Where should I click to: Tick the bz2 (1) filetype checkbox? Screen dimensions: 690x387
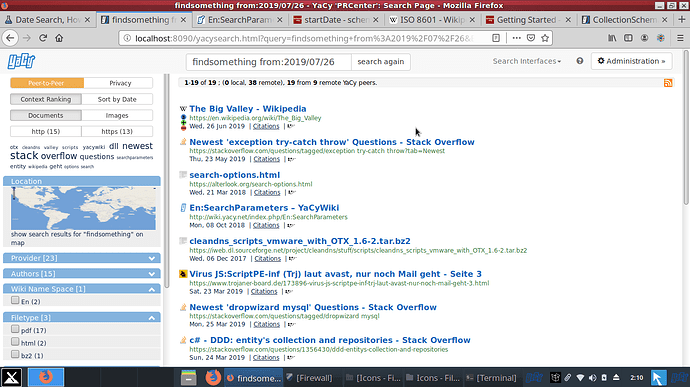click(x=15, y=354)
